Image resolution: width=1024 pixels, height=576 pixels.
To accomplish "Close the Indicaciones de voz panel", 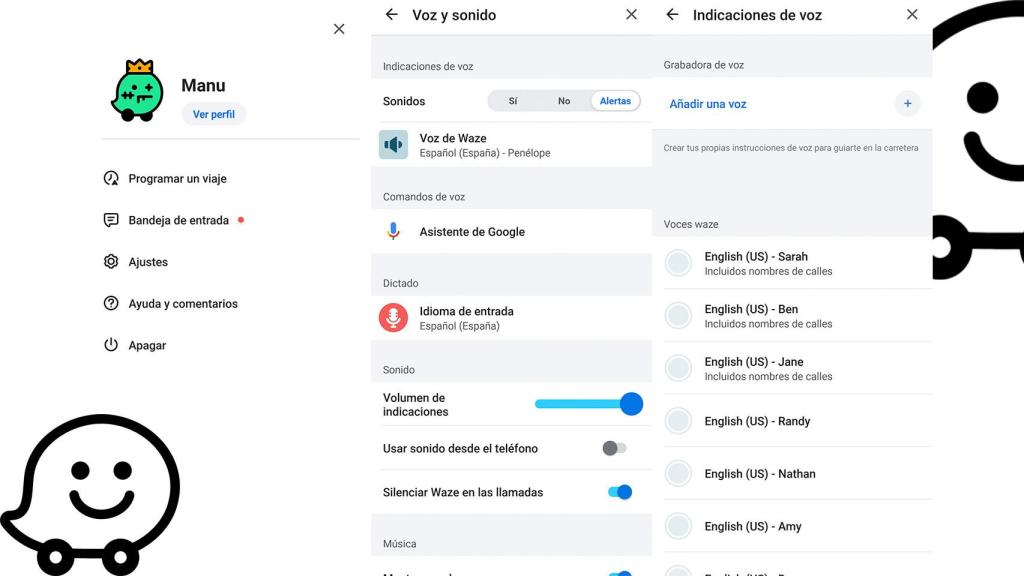I will [x=912, y=14].
